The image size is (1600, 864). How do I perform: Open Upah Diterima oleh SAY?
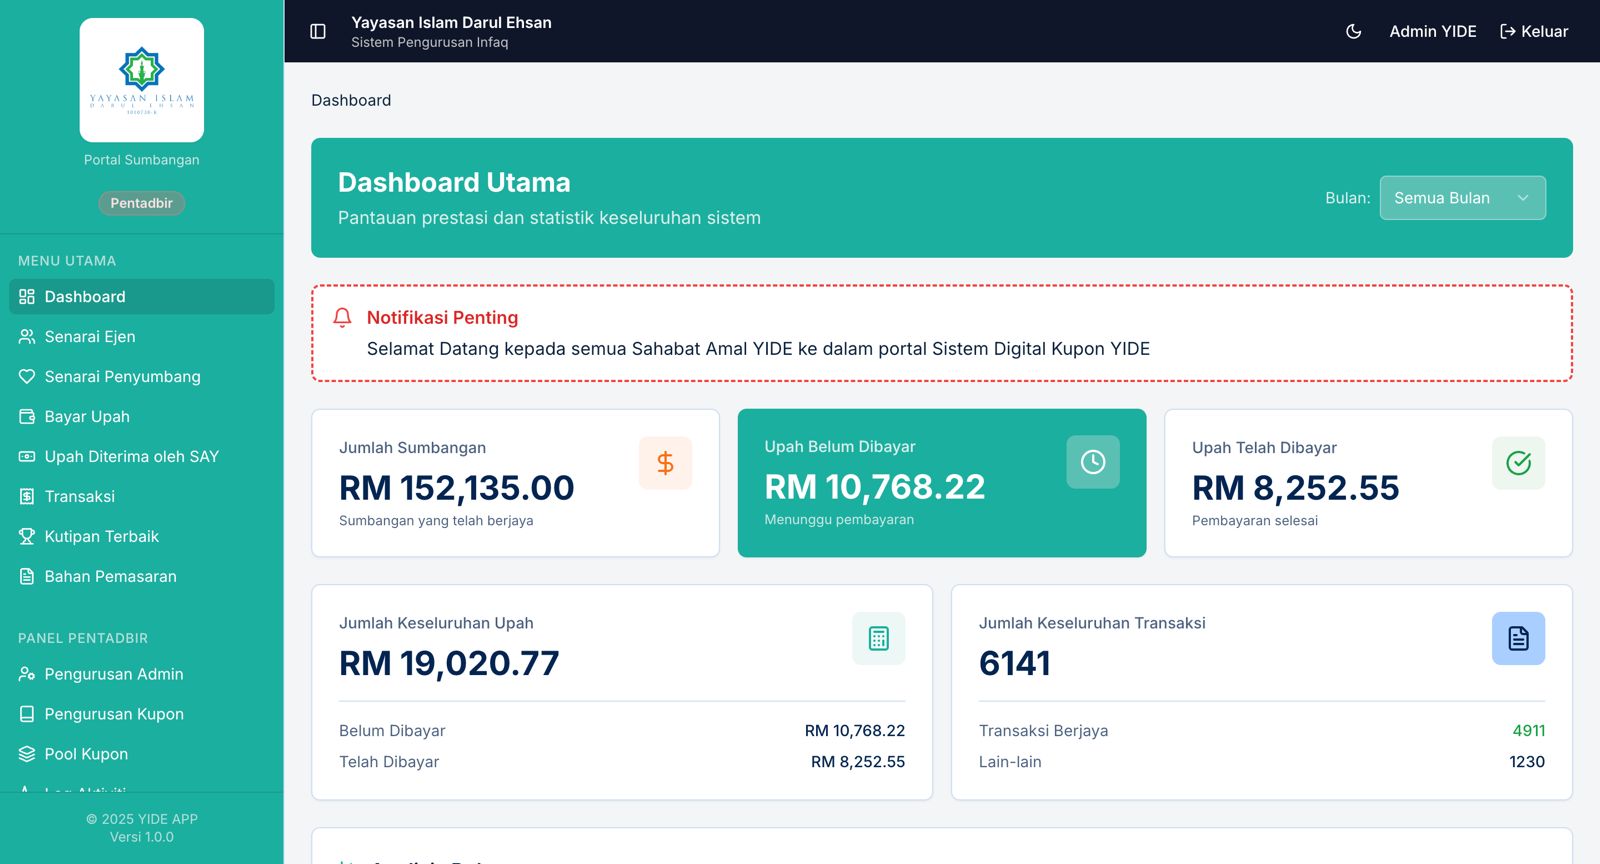point(142,457)
